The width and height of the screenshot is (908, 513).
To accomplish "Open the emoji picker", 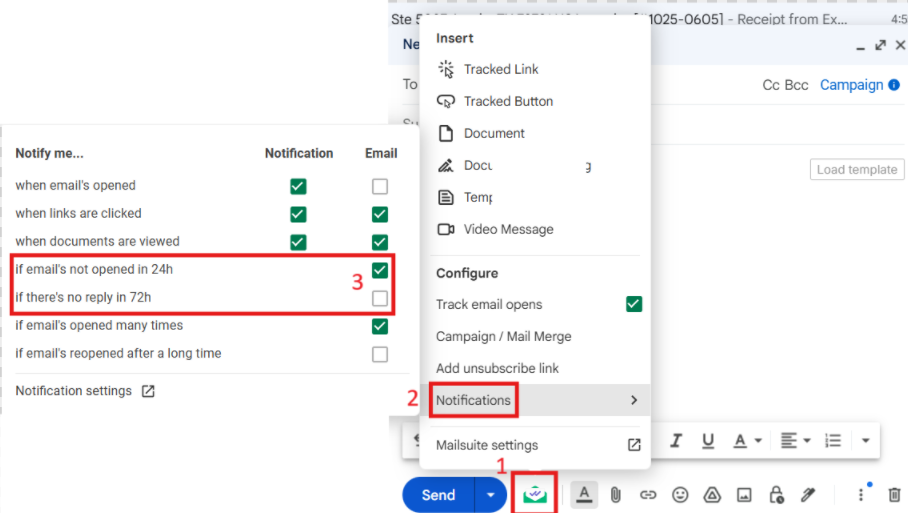I will click(x=680, y=495).
